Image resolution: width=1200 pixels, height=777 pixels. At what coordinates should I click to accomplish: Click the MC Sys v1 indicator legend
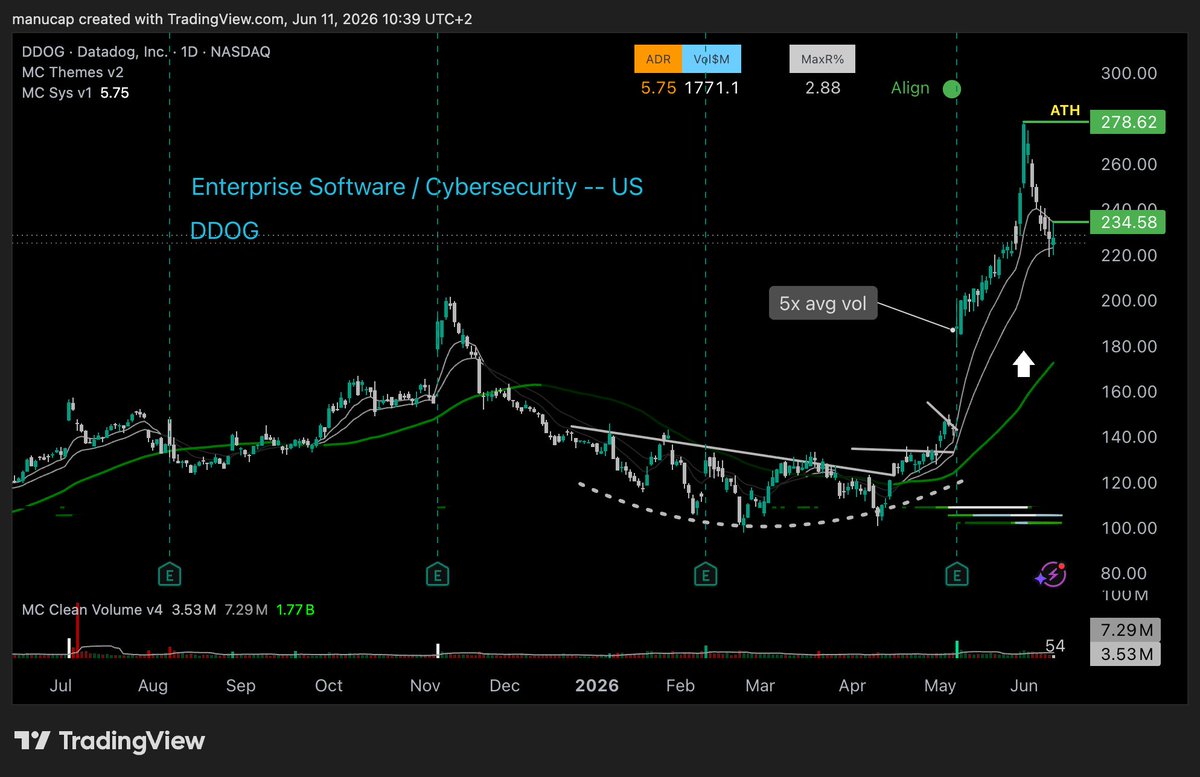[x=75, y=93]
